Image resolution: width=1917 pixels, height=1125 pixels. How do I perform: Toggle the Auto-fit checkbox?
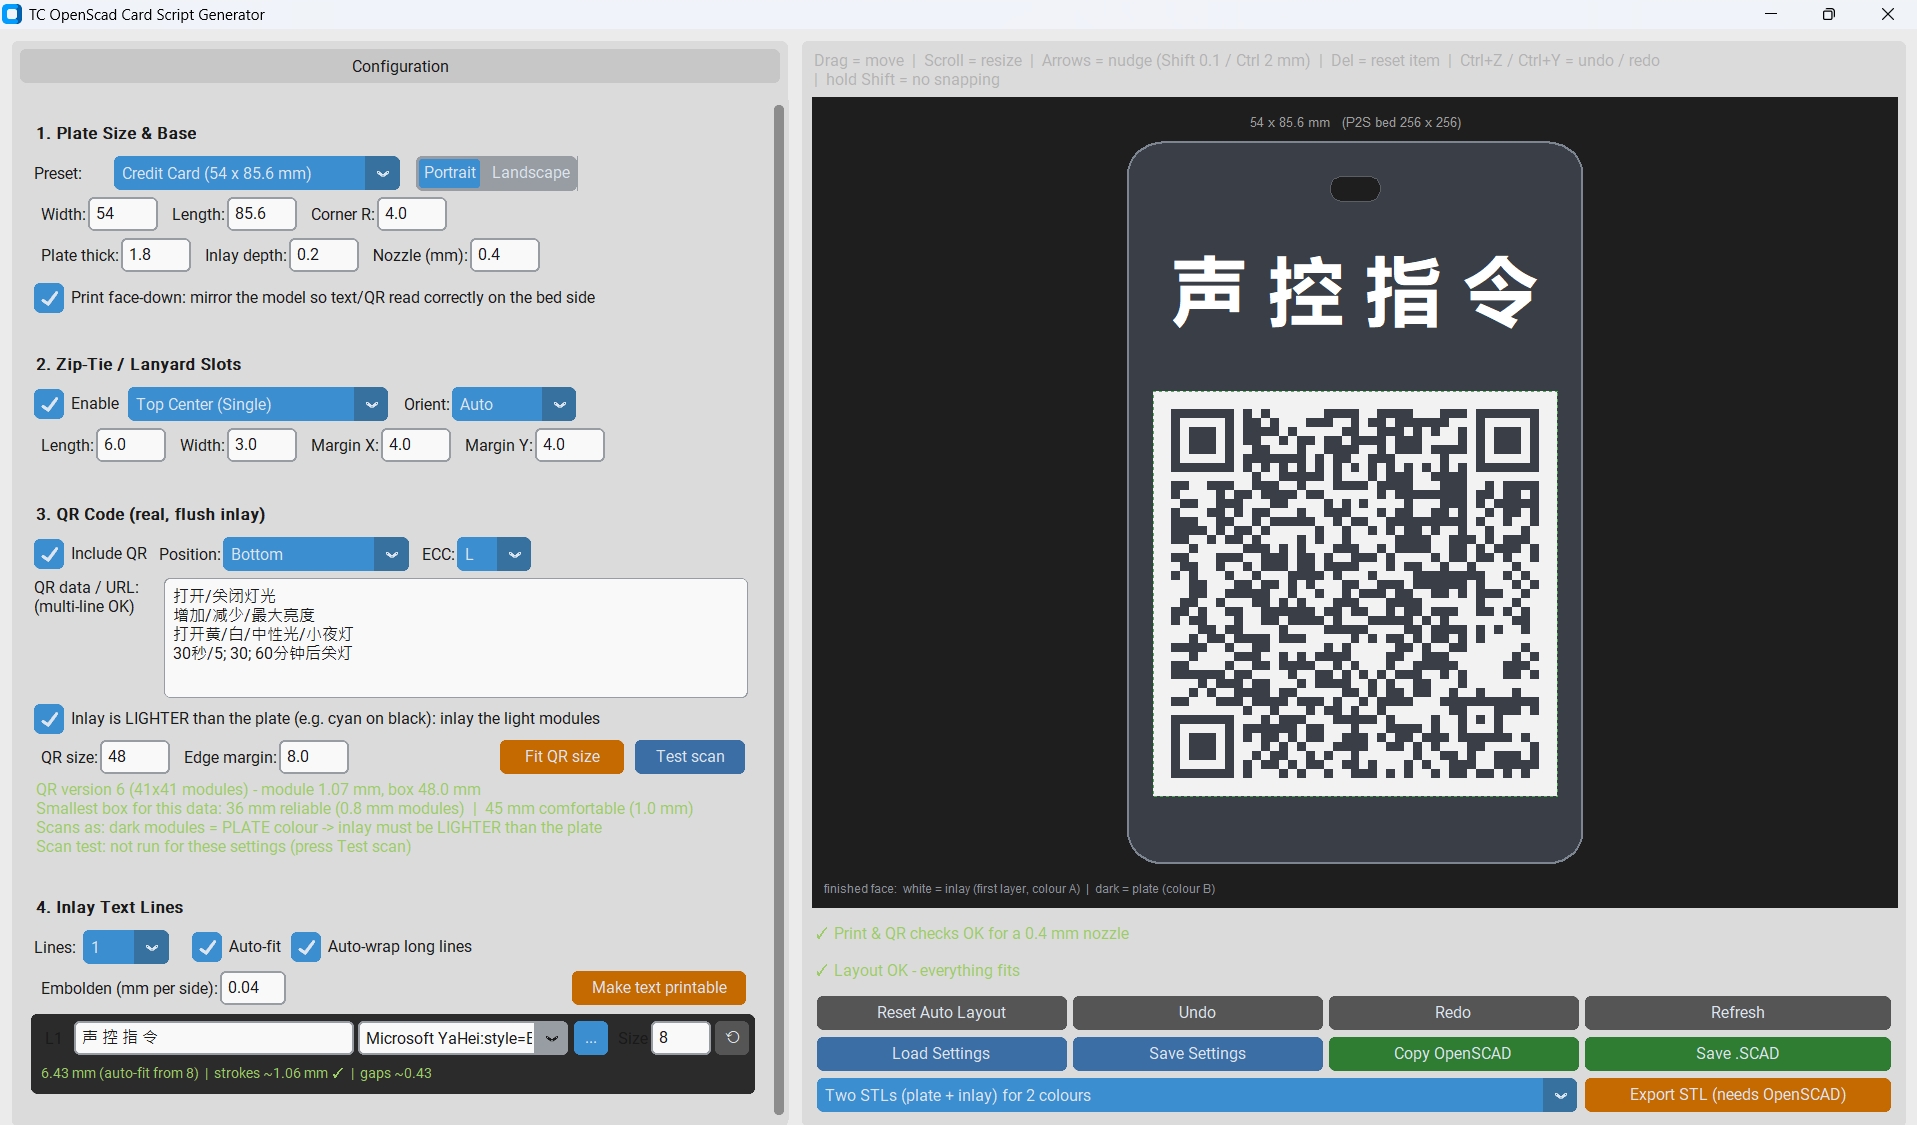point(207,947)
